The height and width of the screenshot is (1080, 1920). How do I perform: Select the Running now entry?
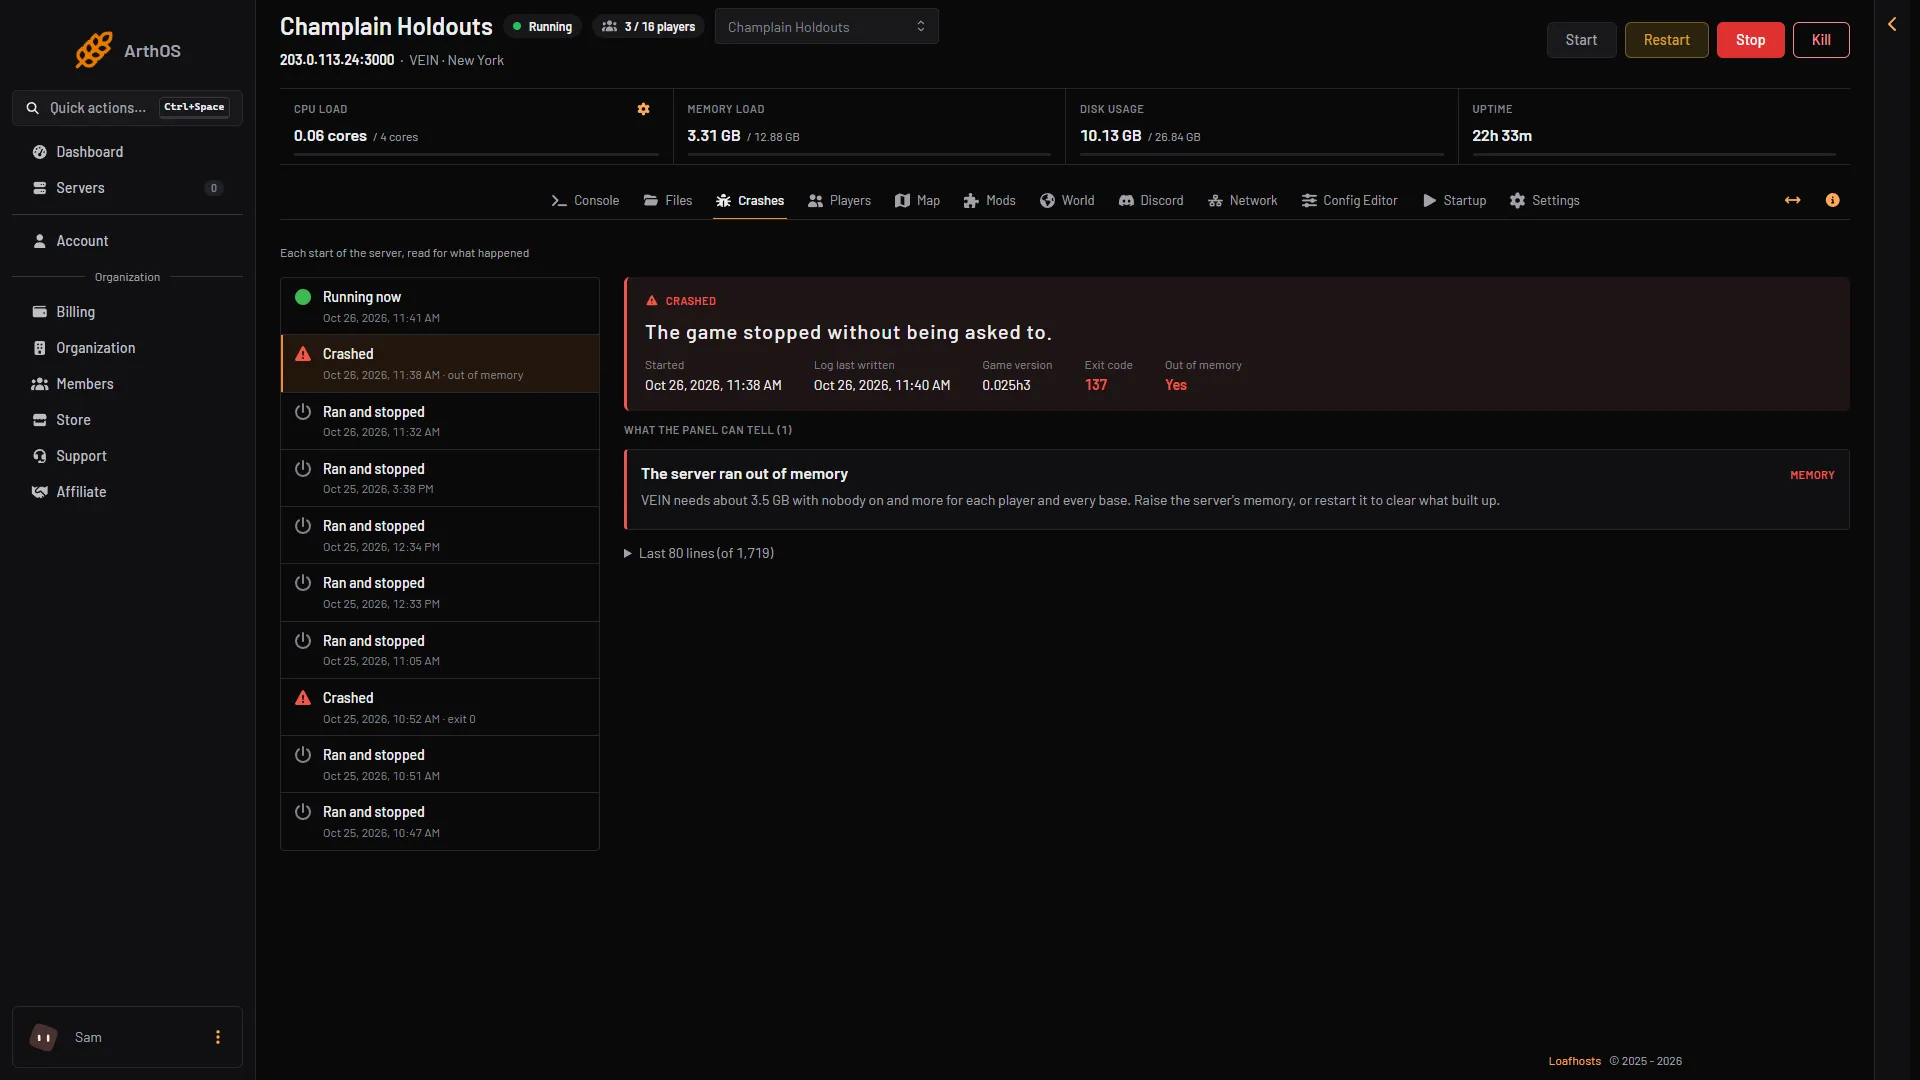coord(440,306)
